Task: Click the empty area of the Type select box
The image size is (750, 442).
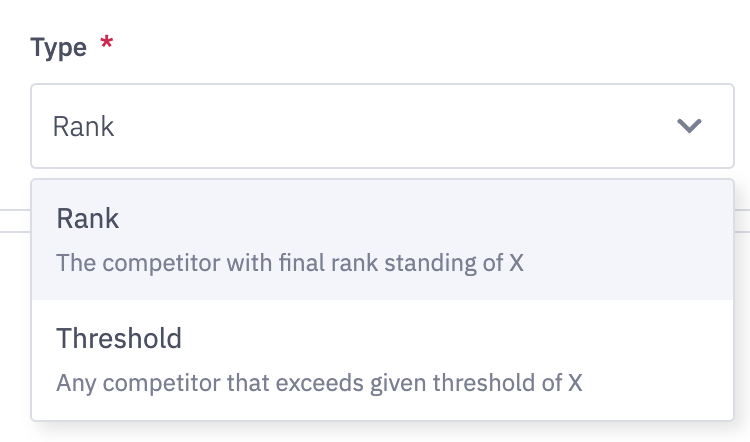Action: [400, 126]
